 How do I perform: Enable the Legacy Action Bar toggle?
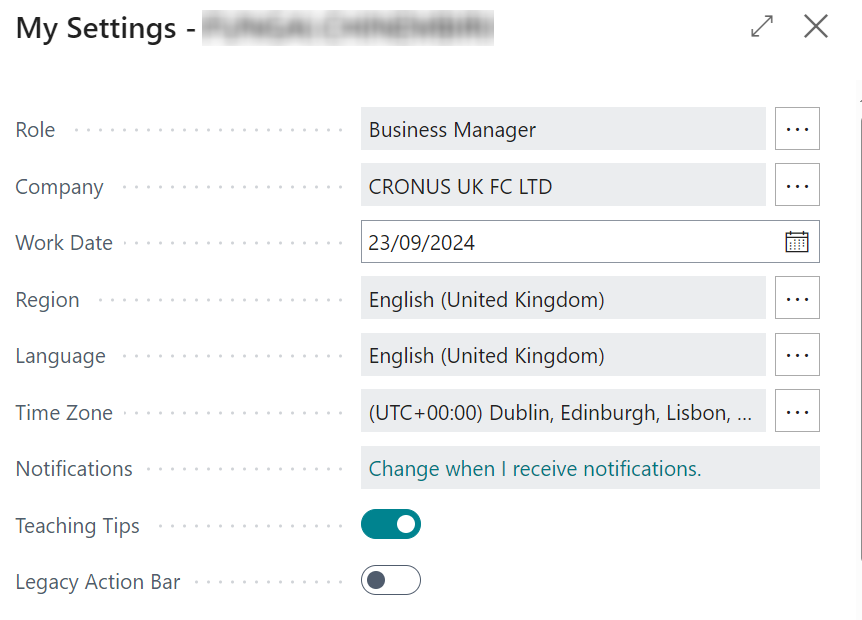(x=391, y=580)
